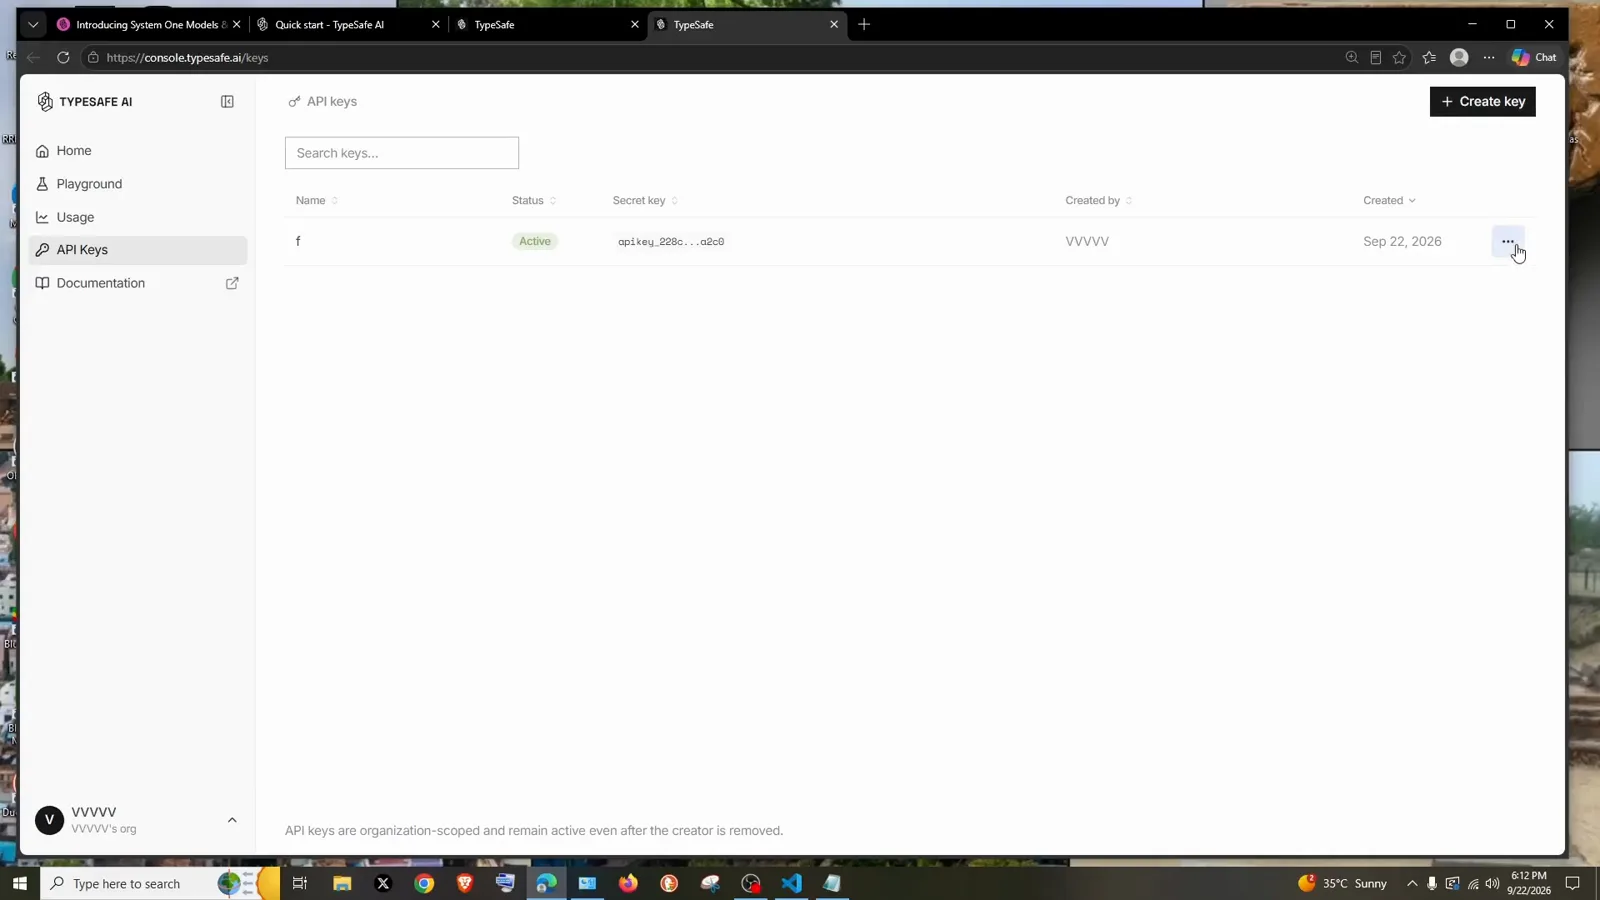
Task: Click the external link icon beside Documentation
Action: 232,283
